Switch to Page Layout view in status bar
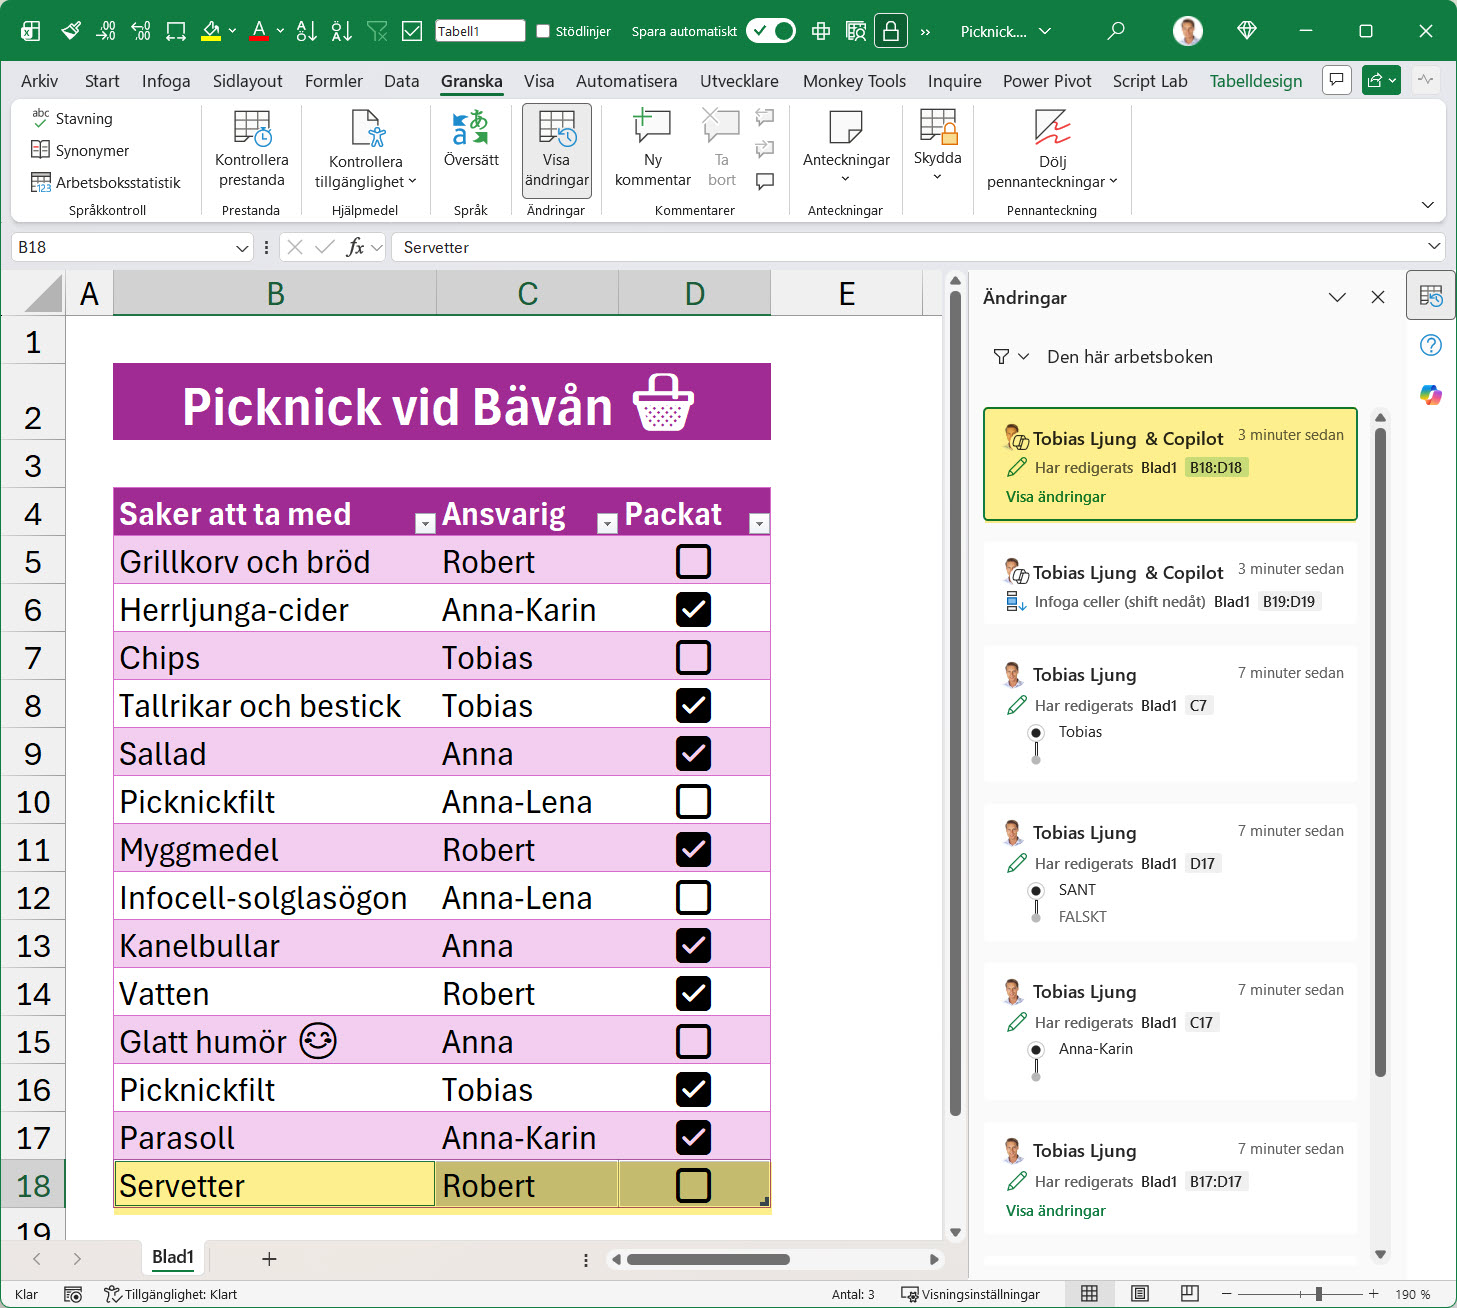This screenshot has height=1308, width=1457. pyautogui.click(x=1140, y=1294)
